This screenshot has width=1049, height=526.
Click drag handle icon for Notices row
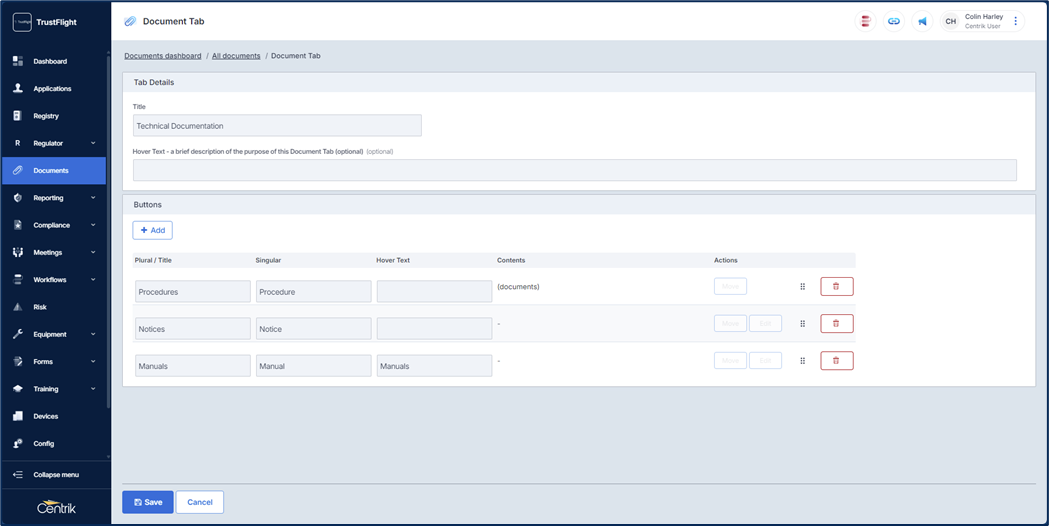click(802, 324)
